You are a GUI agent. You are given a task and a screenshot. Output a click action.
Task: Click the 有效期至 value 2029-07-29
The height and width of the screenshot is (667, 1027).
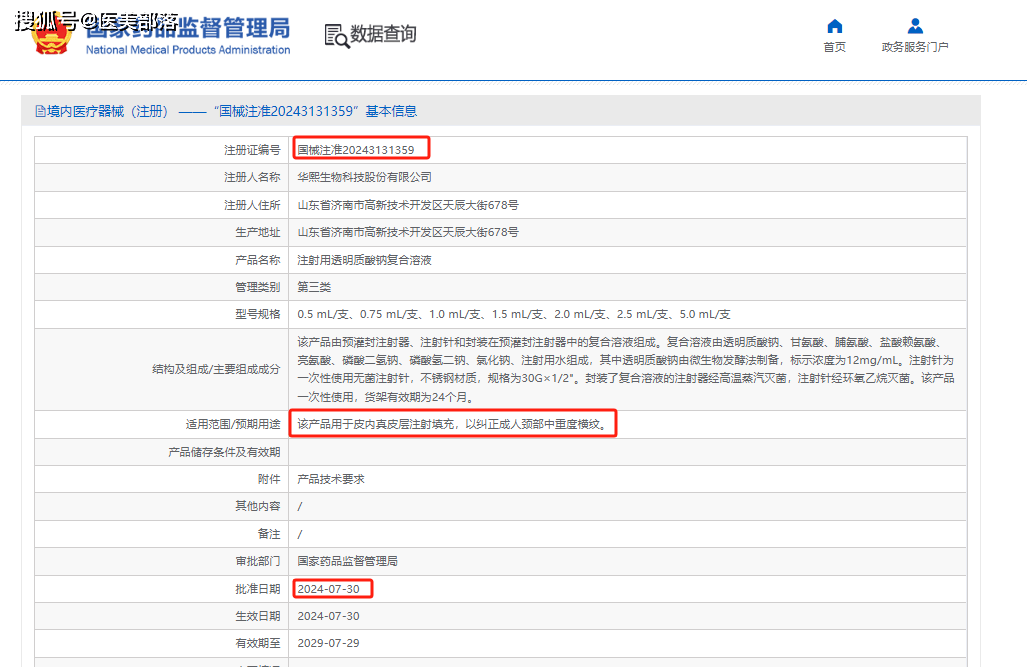329,643
